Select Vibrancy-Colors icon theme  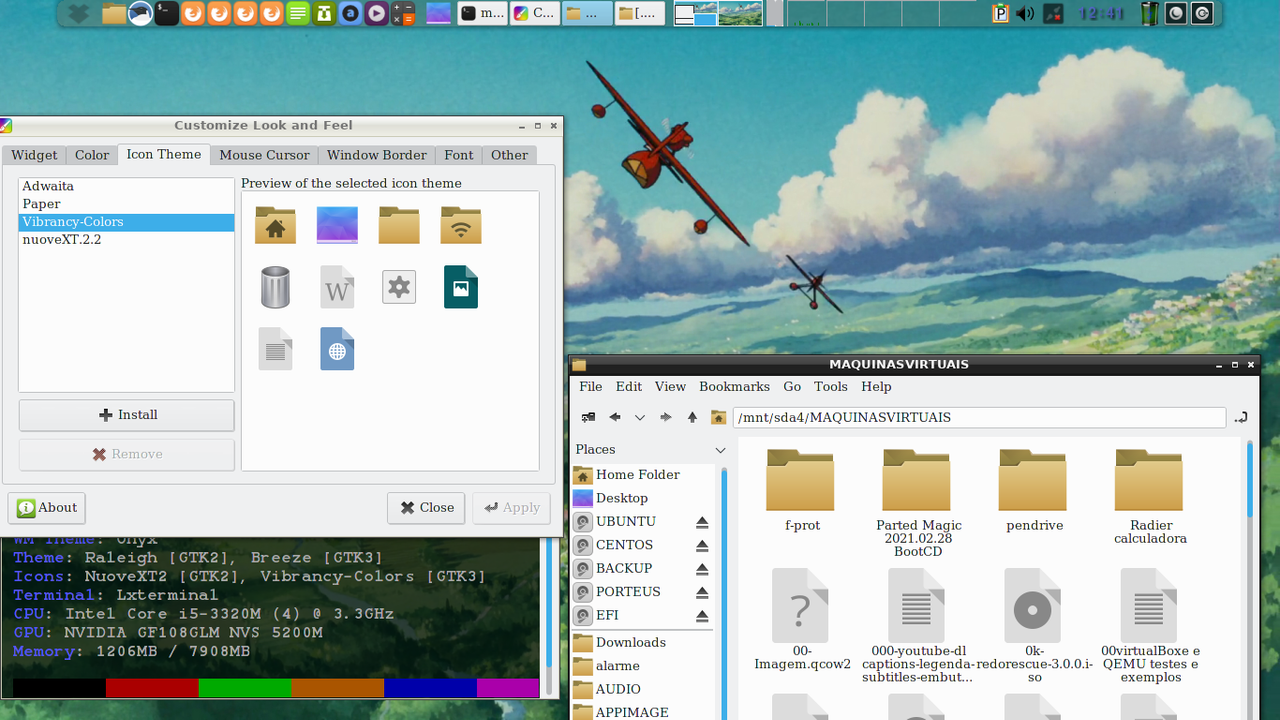click(x=126, y=222)
